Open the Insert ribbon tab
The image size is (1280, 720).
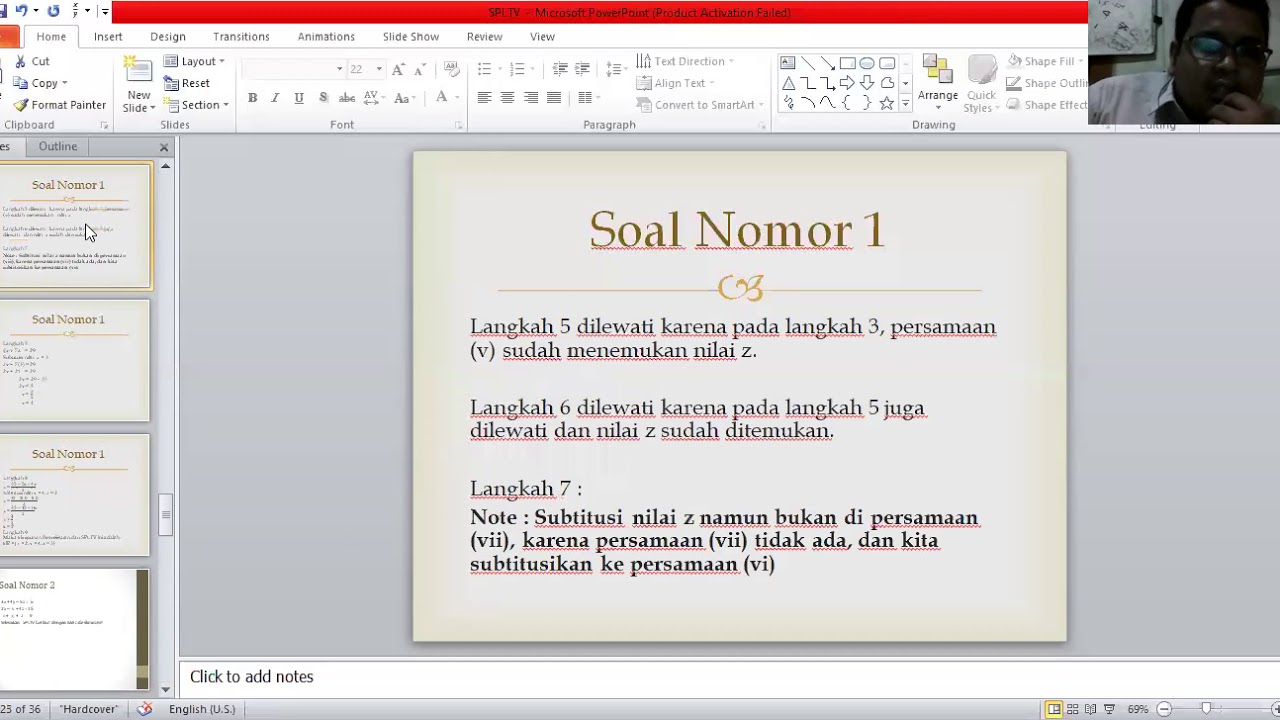click(108, 36)
